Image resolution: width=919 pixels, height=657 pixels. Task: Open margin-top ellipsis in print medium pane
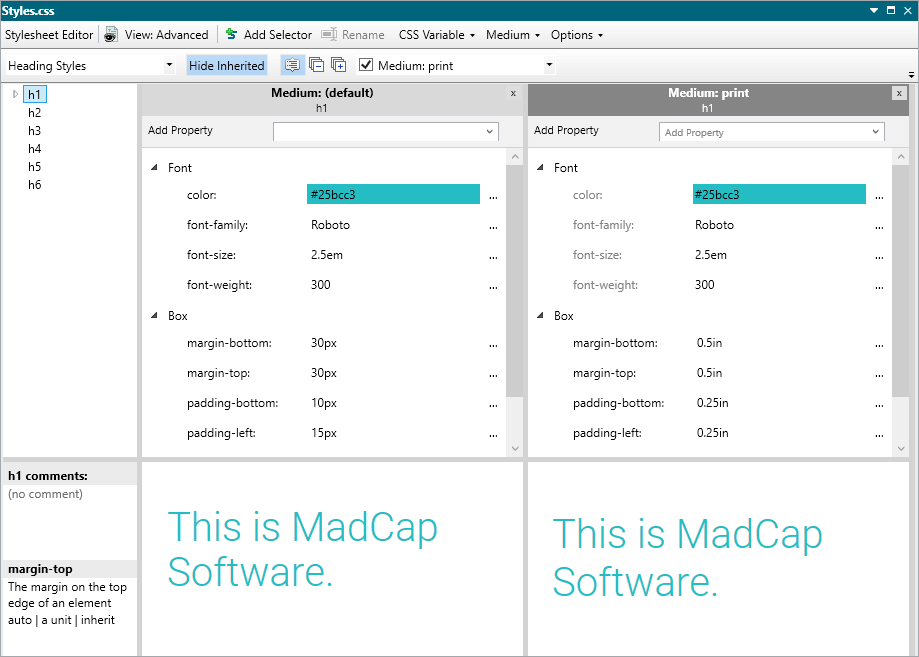pyautogui.click(x=879, y=375)
